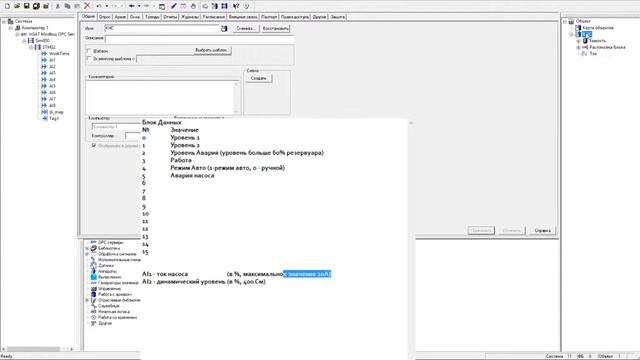Viewport: 640px width, 360px height.
Task: Expand the Емкость node in object tree
Action: point(578,41)
